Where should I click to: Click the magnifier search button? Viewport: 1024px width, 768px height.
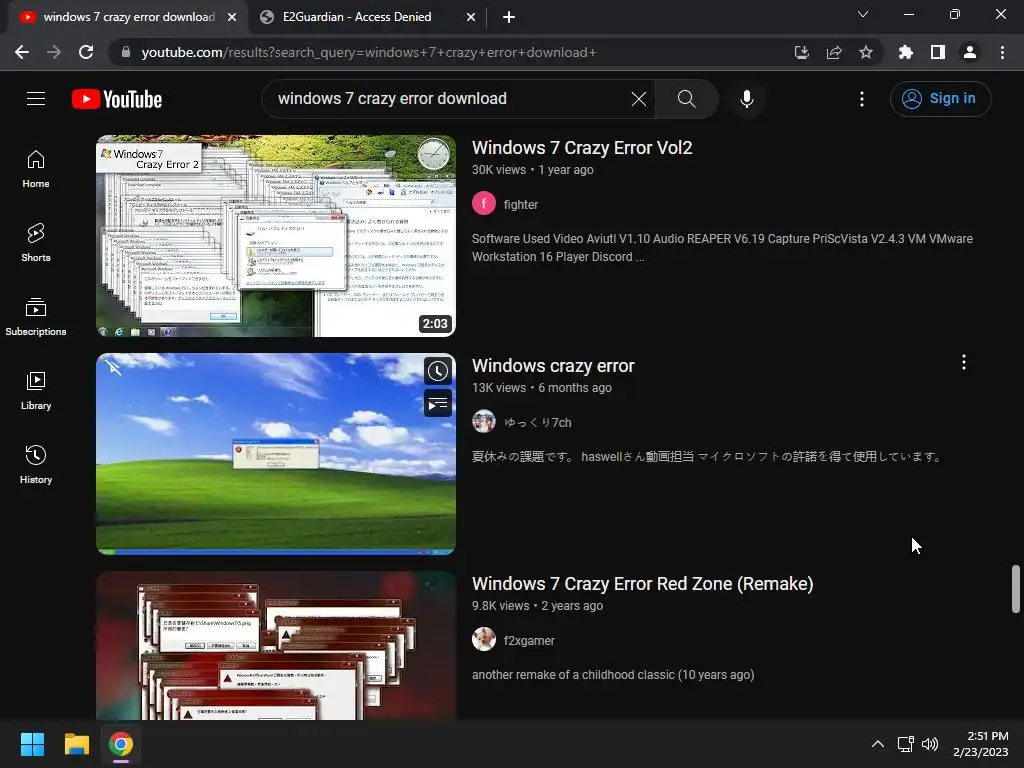click(686, 99)
